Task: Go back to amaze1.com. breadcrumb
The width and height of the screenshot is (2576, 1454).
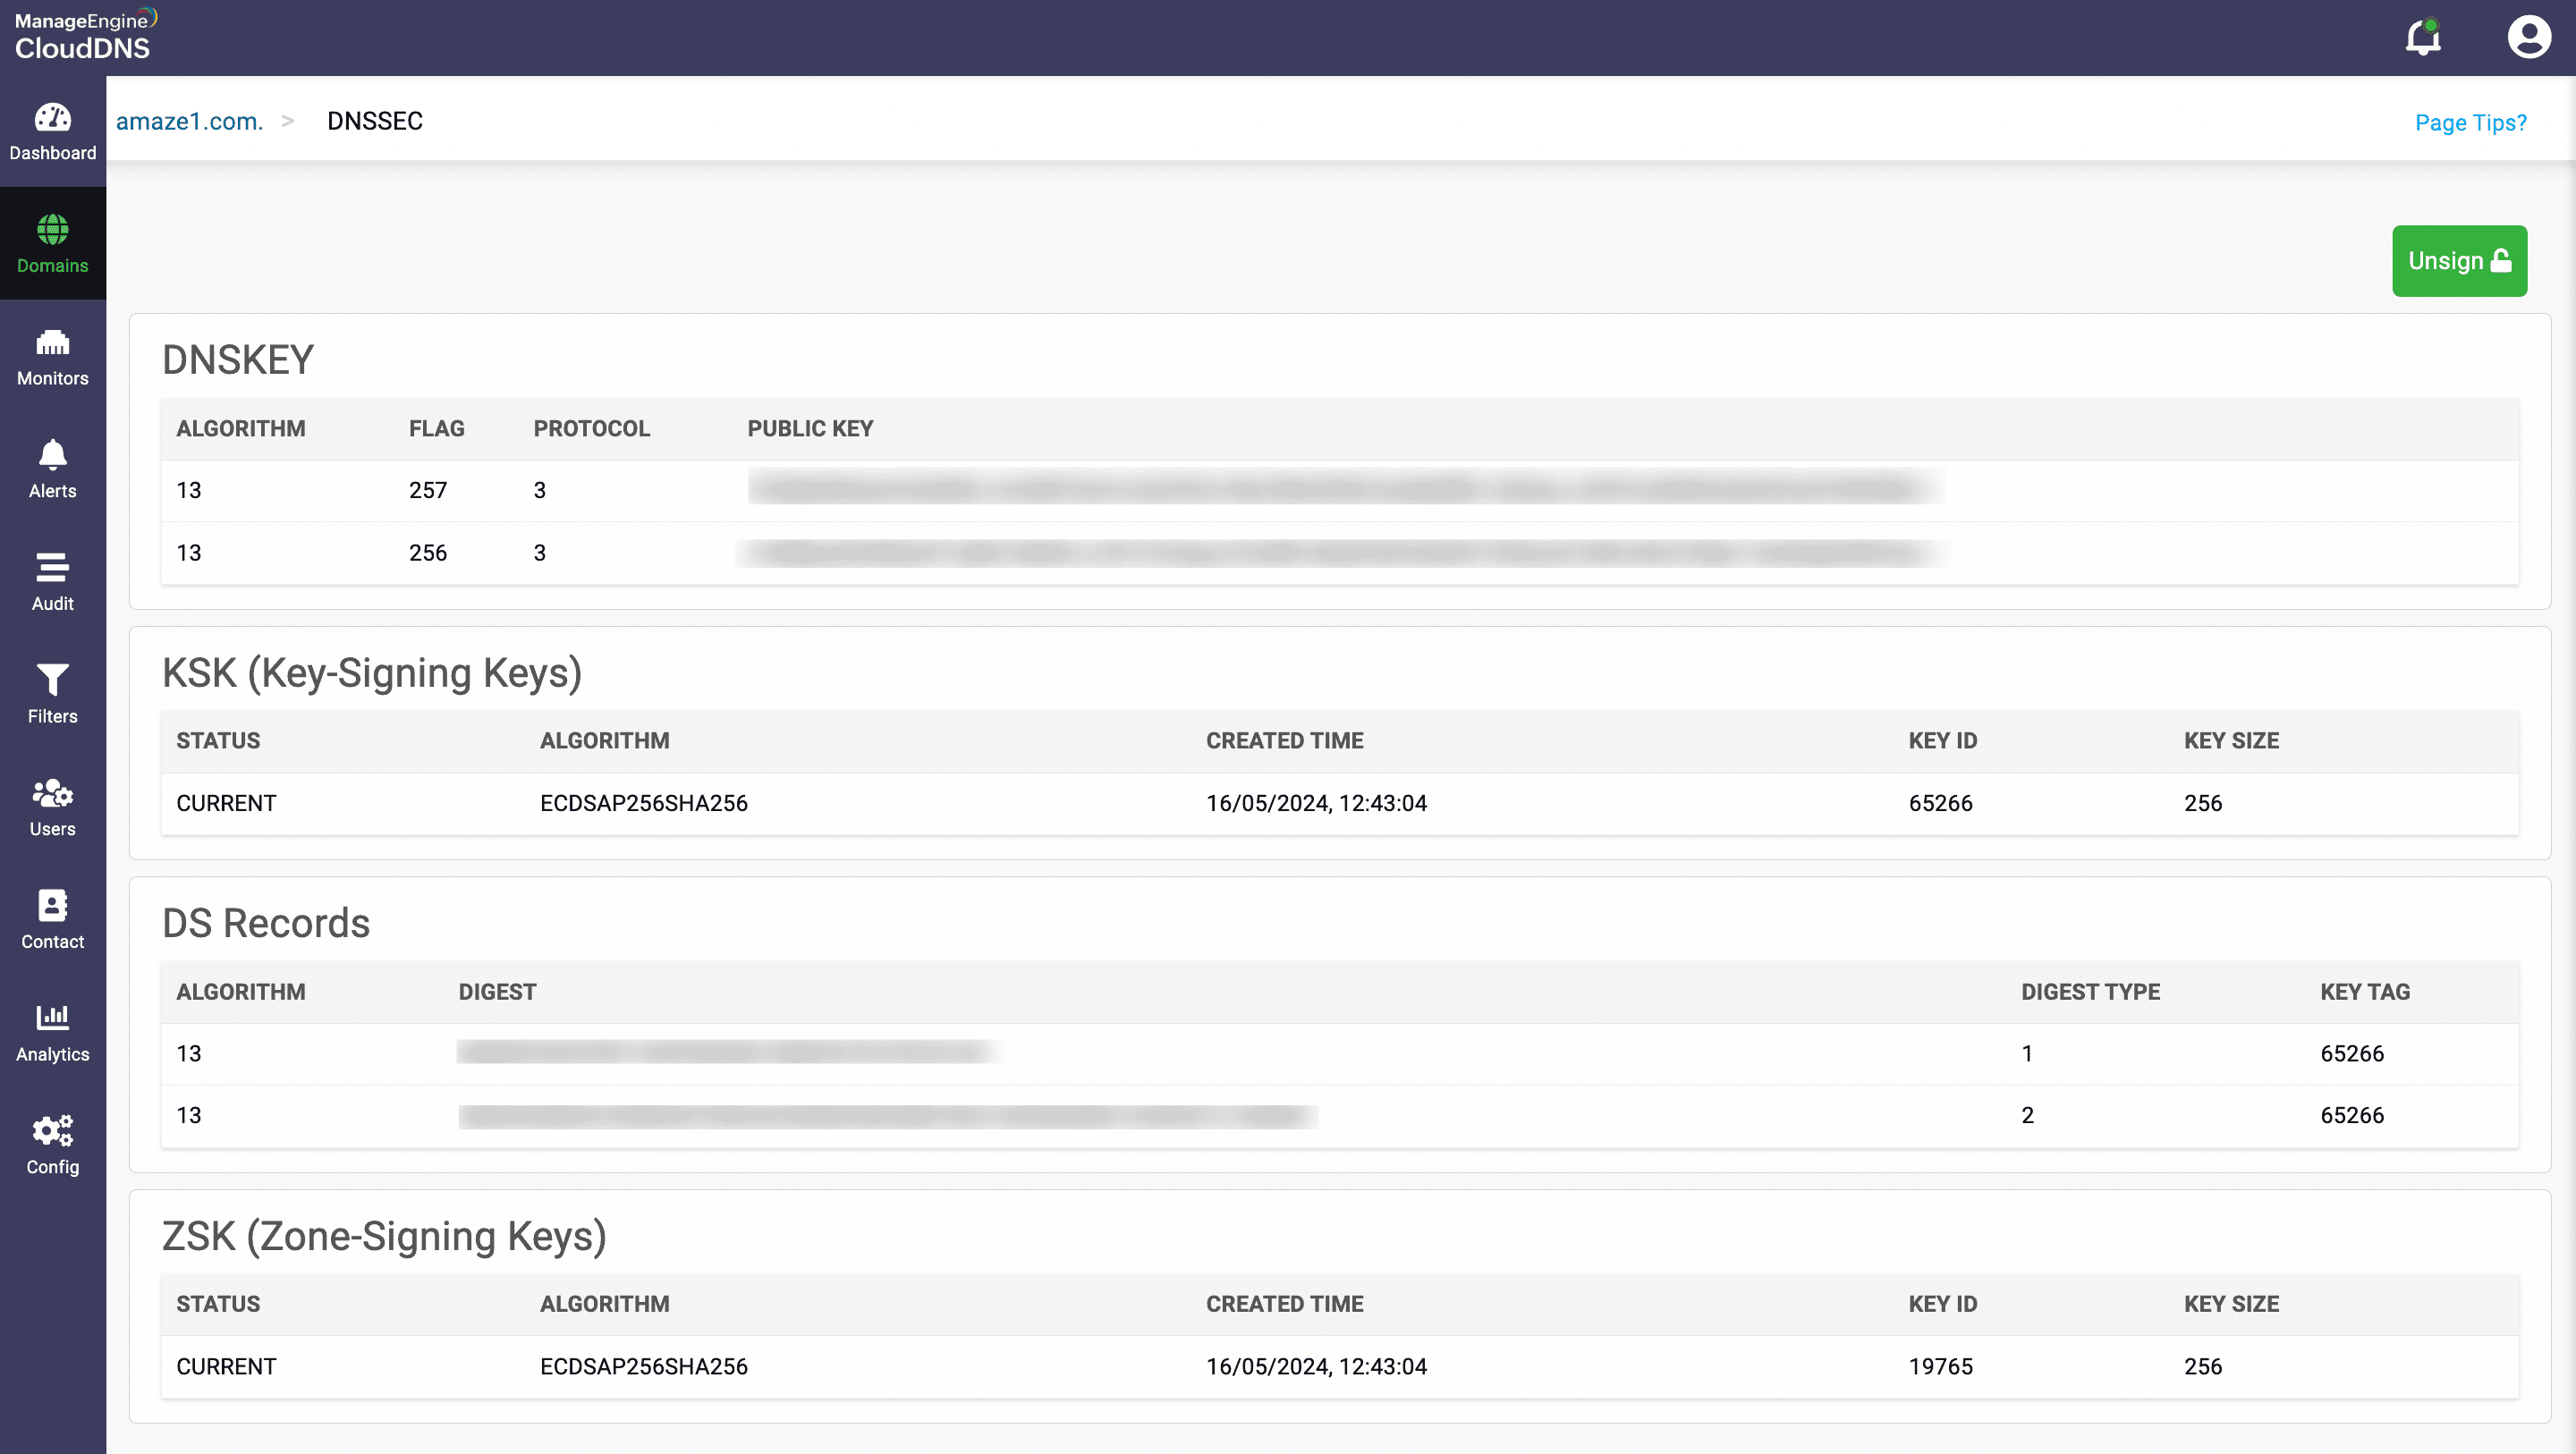Action: [x=189, y=121]
